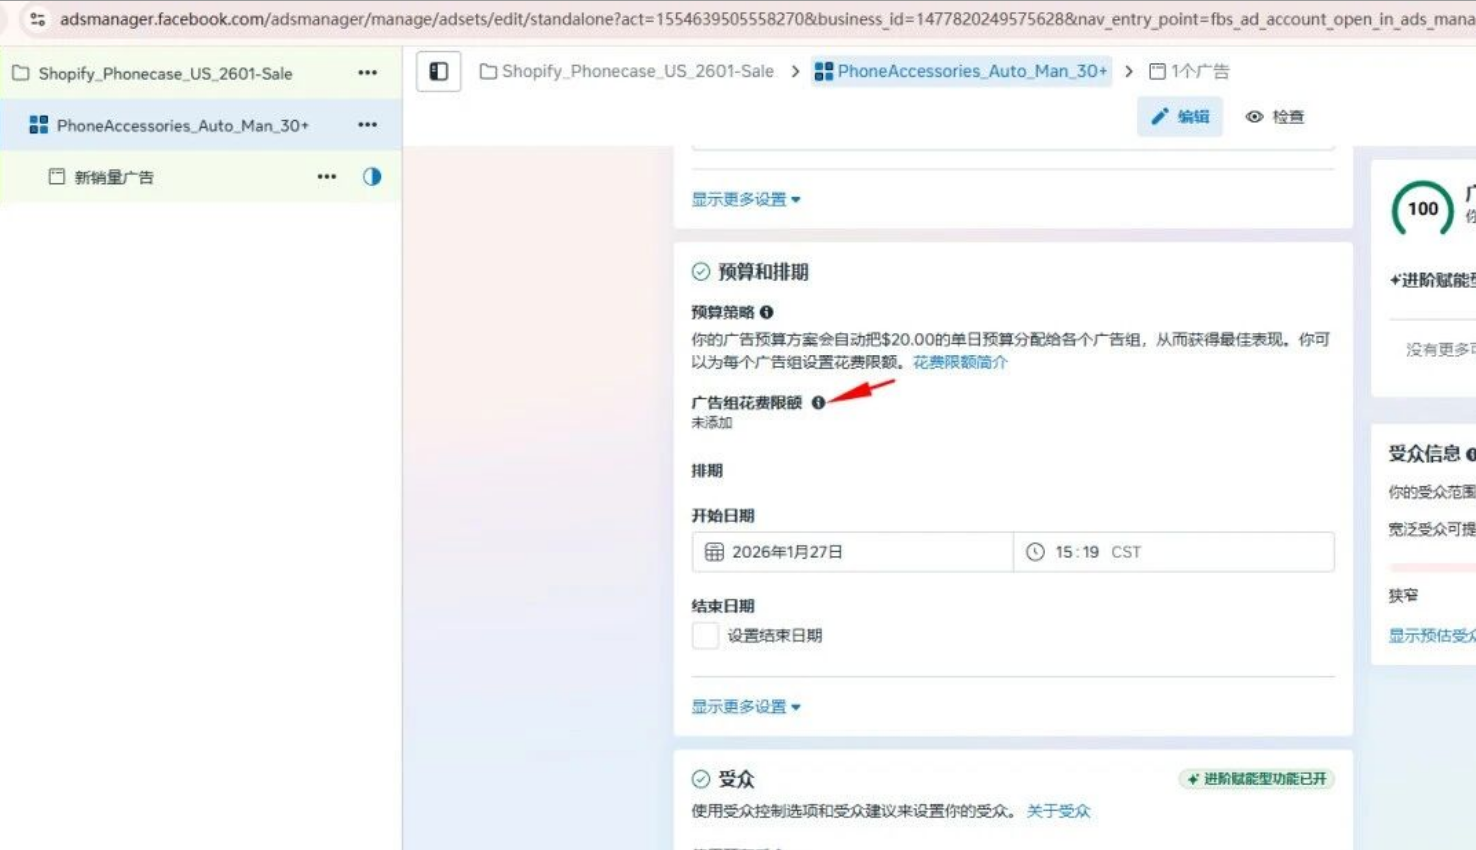Open Shopify_Phonecase_US_2601-Sale breadcrumb

[x=627, y=71]
